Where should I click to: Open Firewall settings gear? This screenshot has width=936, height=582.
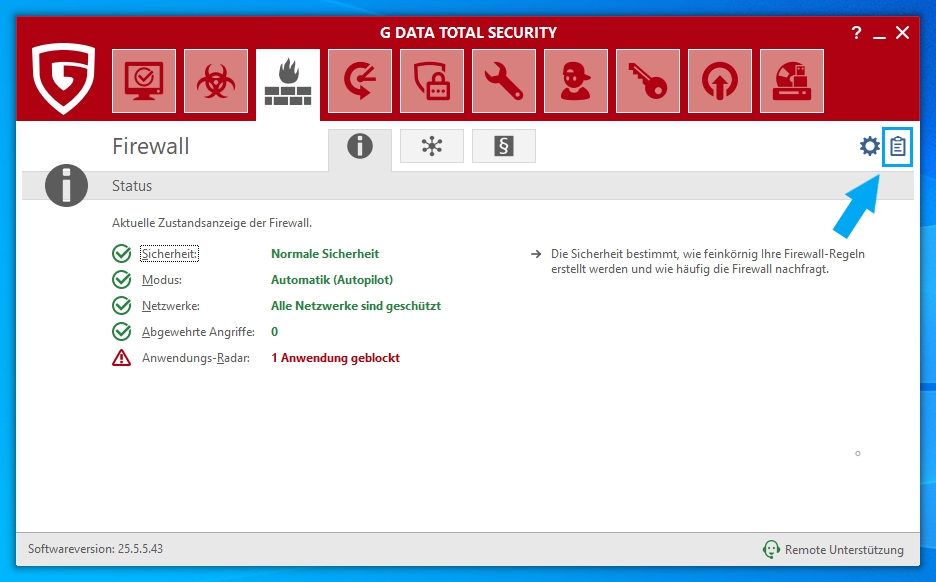[x=870, y=147]
